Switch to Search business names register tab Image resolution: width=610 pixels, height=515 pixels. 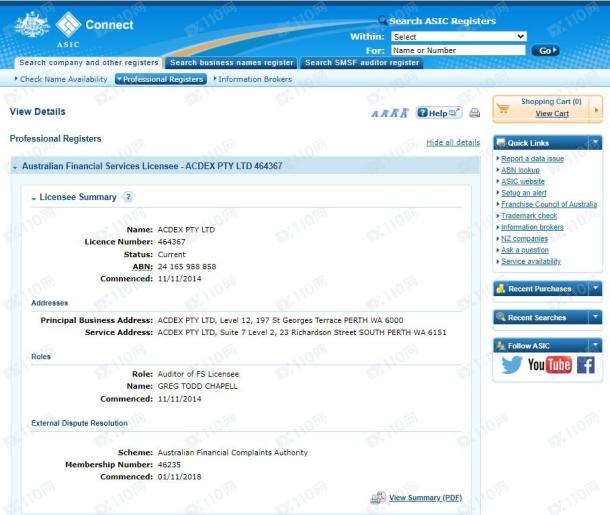[231, 63]
